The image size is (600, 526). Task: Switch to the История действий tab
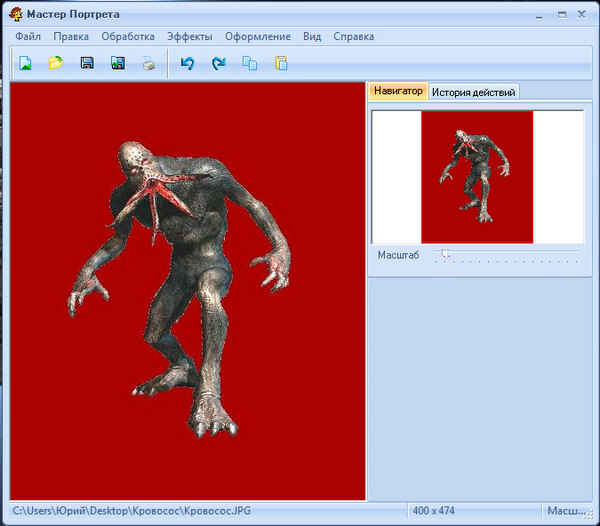pyautogui.click(x=473, y=92)
